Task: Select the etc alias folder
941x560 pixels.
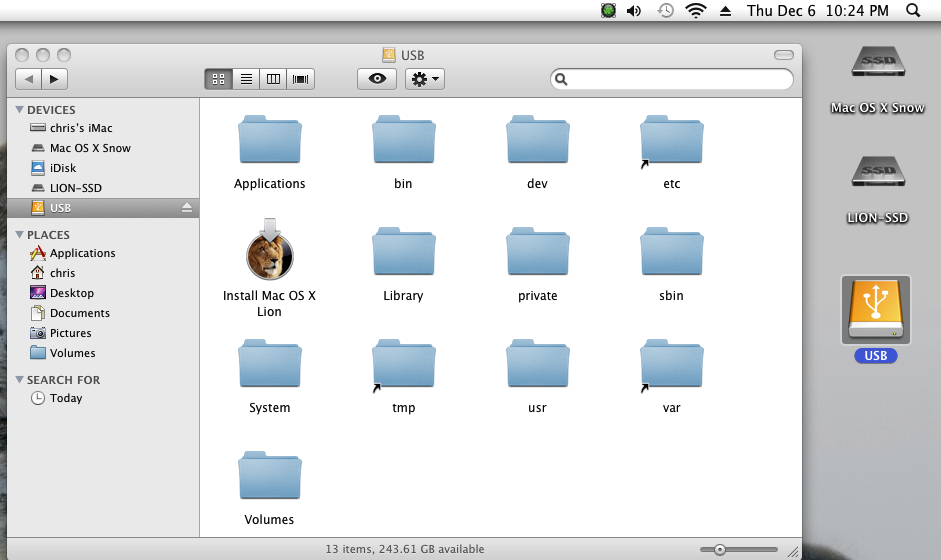Action: [x=672, y=140]
